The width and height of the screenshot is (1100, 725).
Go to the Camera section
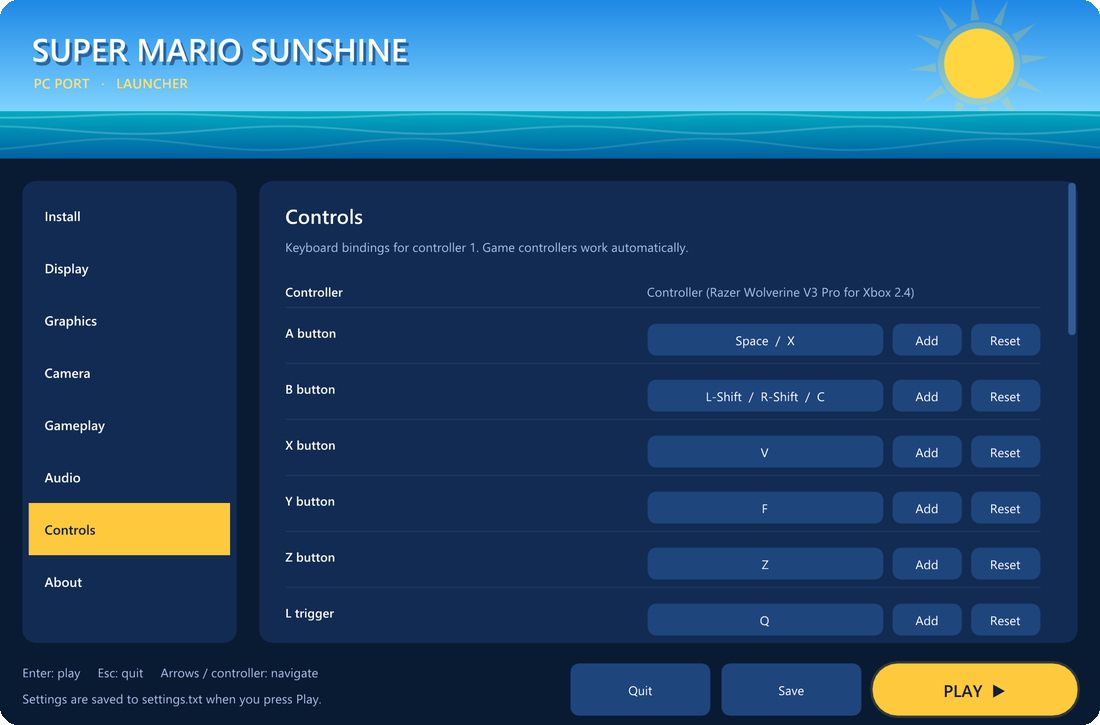[x=129, y=373]
